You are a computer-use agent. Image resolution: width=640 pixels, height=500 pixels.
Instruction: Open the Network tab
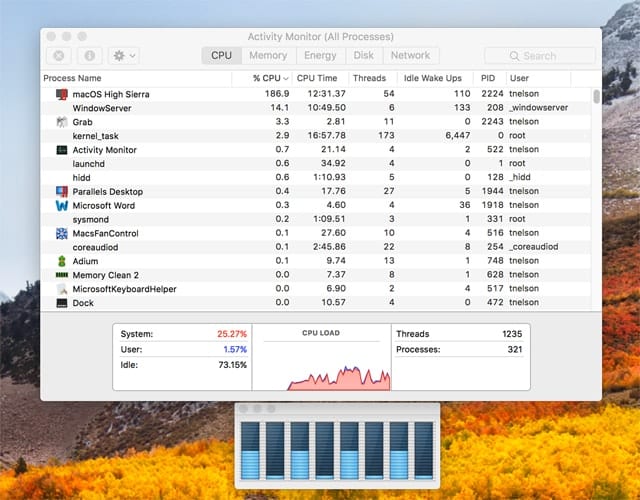click(410, 56)
